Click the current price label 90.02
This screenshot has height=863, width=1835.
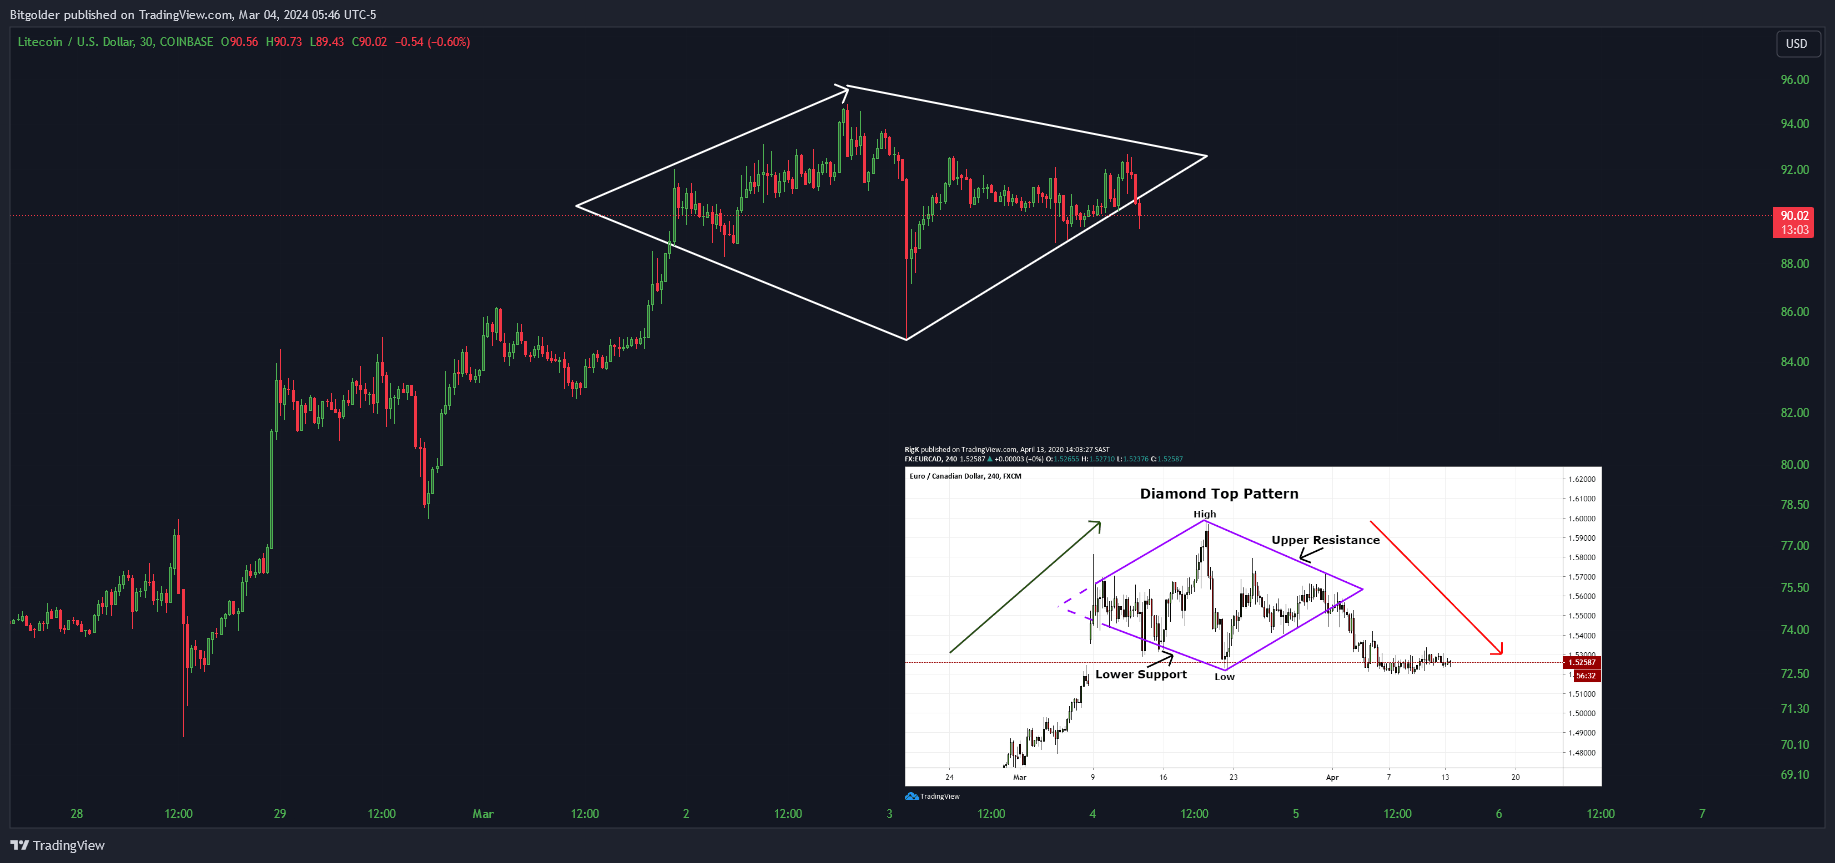pos(1795,216)
